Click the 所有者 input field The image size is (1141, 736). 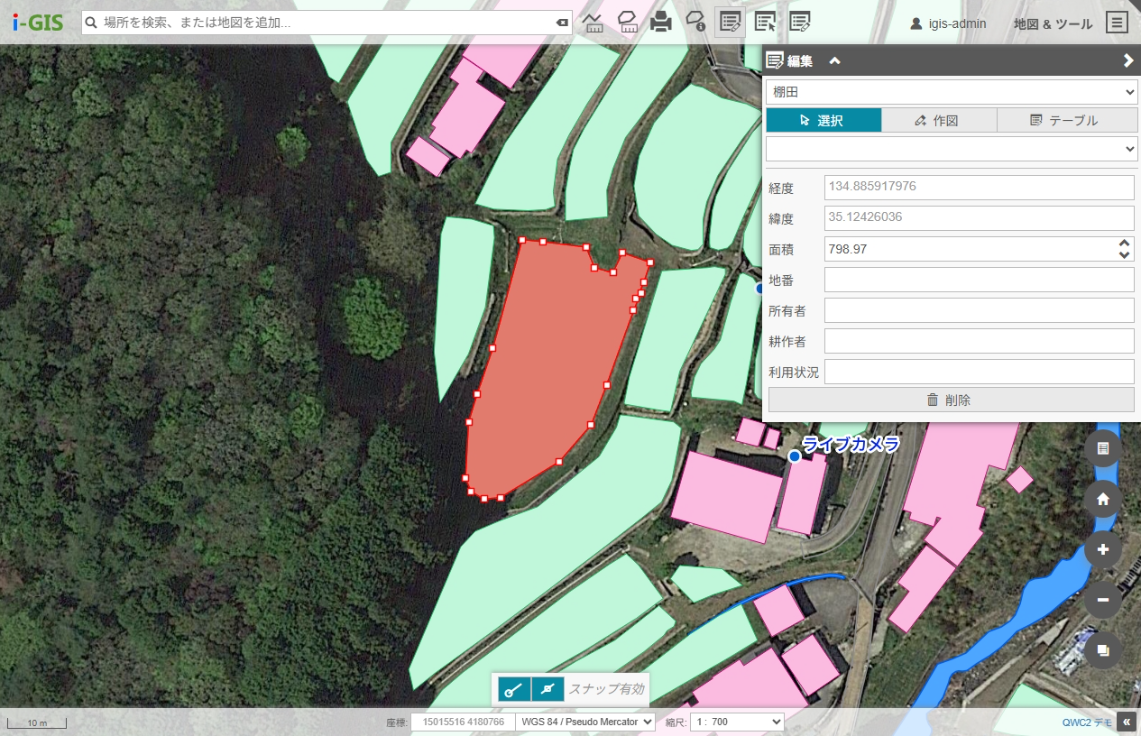(x=979, y=310)
